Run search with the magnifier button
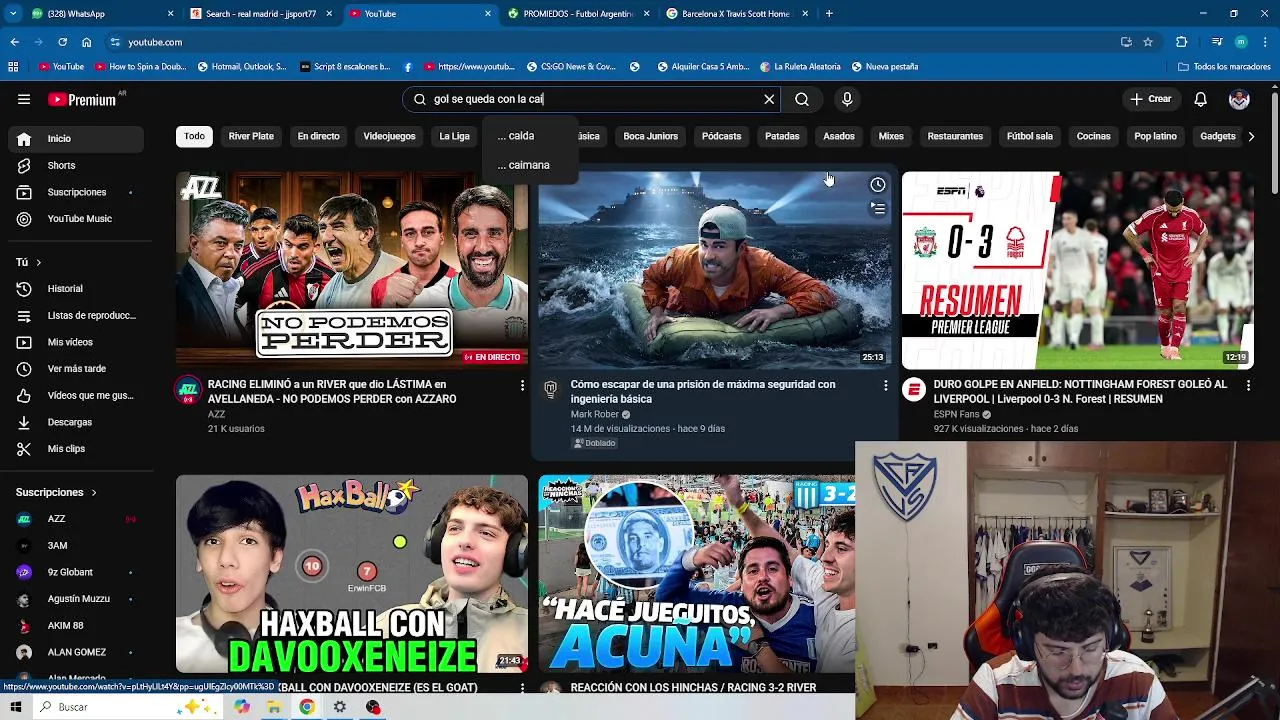Viewport: 1280px width, 720px height. tap(802, 99)
